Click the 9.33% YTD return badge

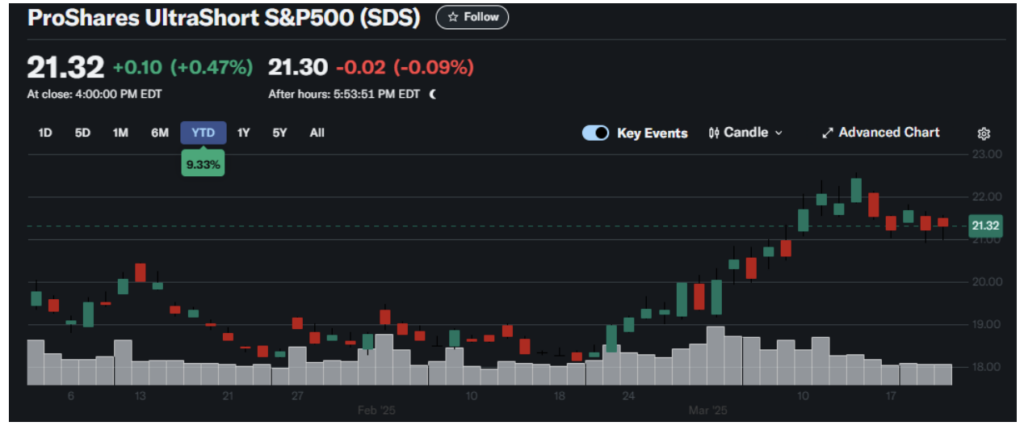(x=203, y=165)
